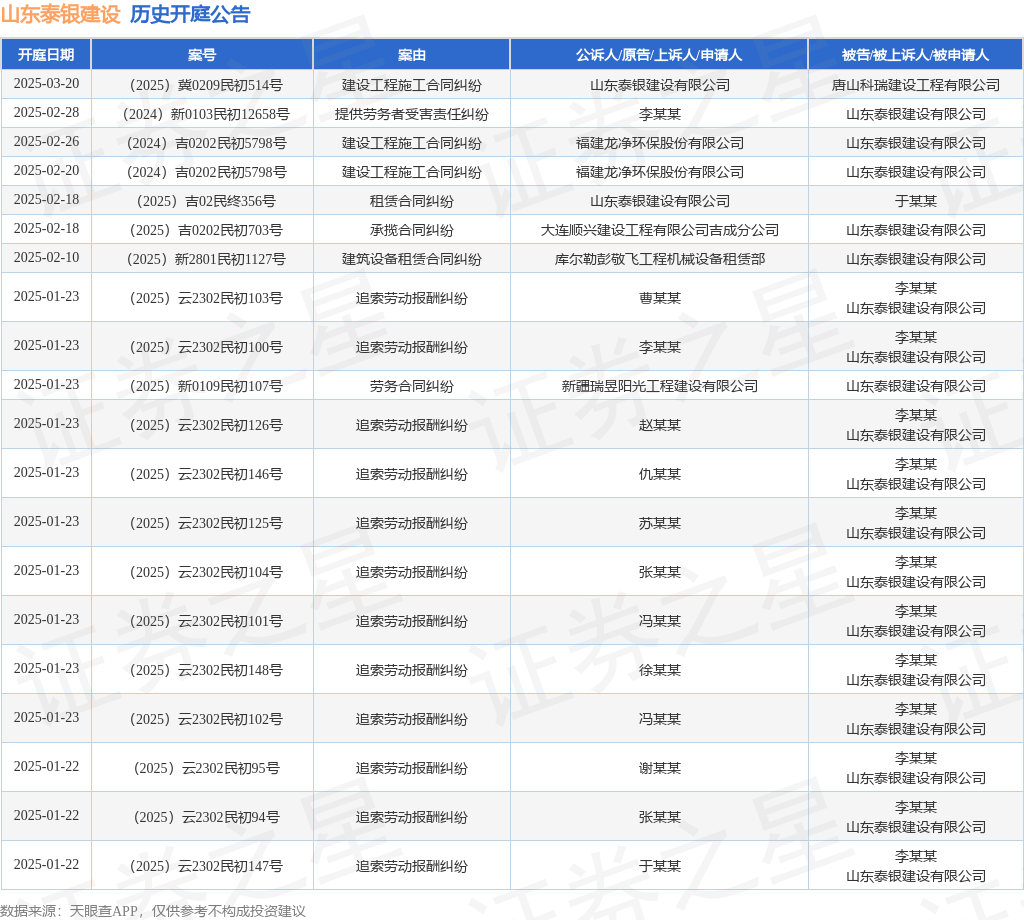Click the 山东泰银建设 title text
Screen dimensions: 1024x920
click(61, 14)
